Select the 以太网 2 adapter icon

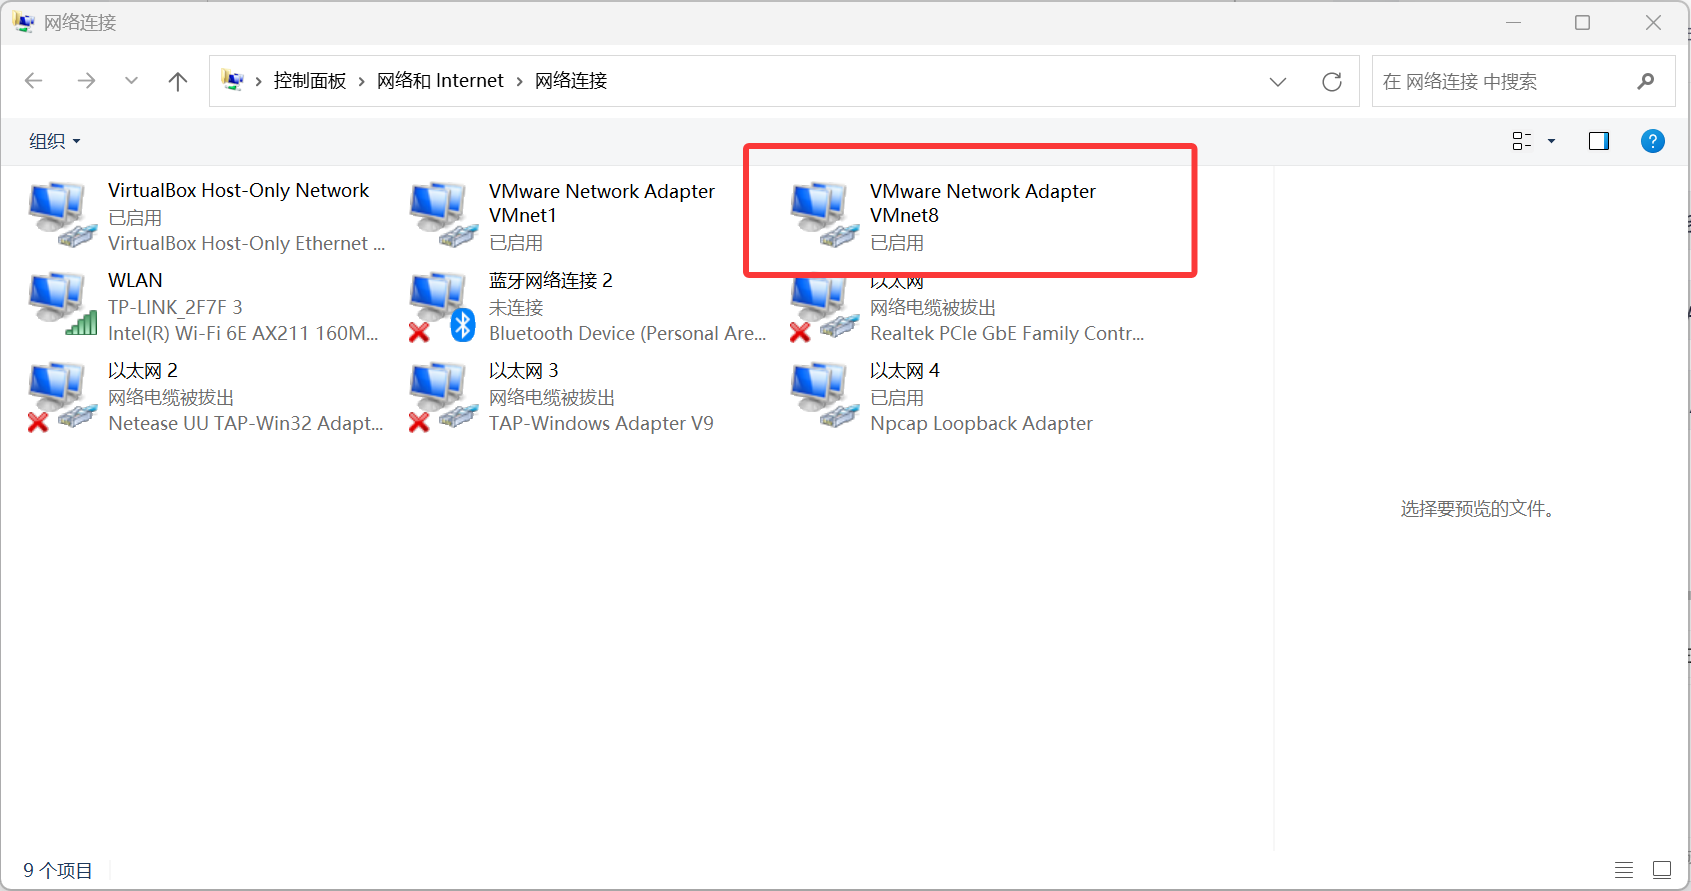(x=62, y=397)
